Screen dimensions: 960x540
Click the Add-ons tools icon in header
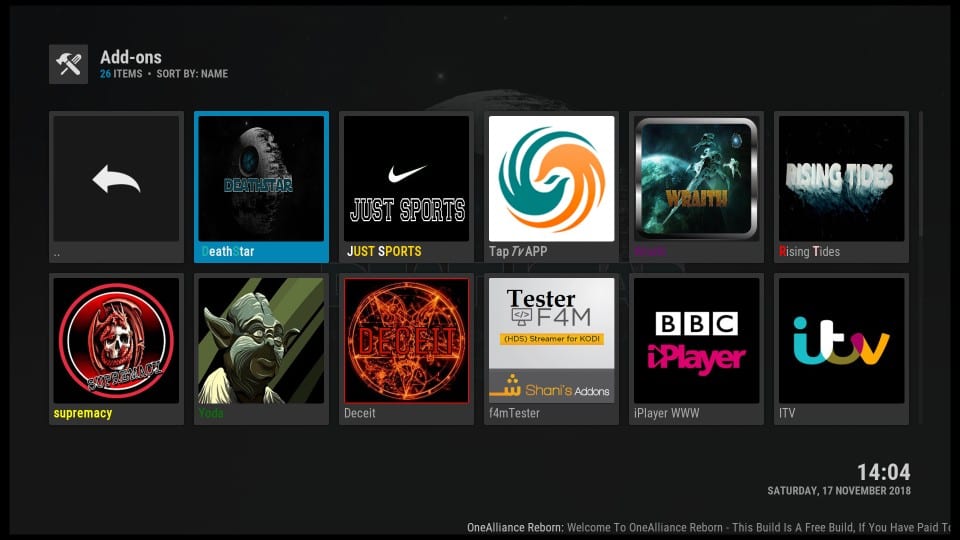point(69,64)
